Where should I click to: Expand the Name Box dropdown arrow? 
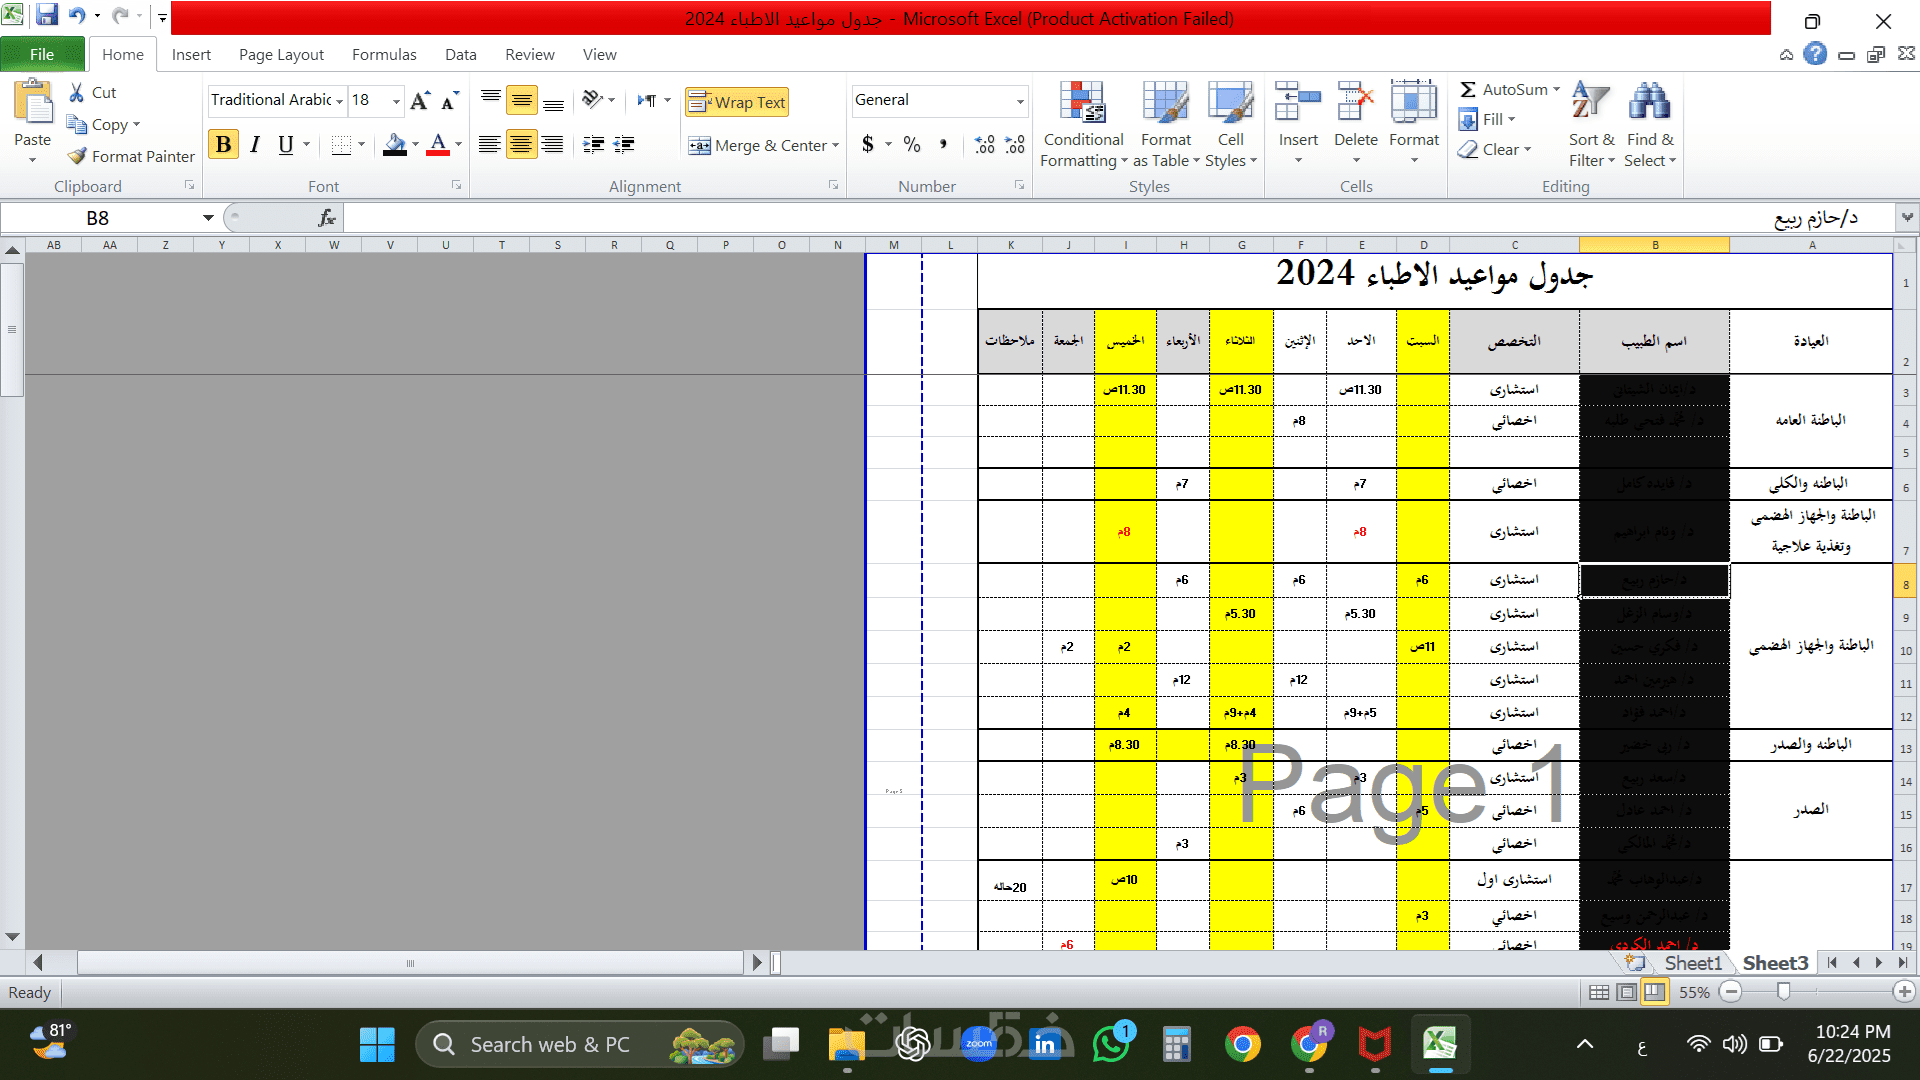point(208,218)
